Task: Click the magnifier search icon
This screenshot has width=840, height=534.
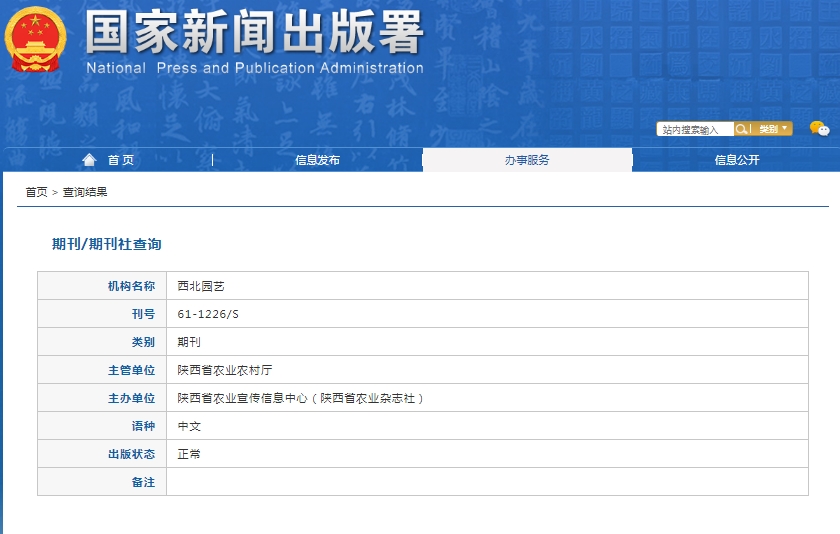Action: pos(742,129)
